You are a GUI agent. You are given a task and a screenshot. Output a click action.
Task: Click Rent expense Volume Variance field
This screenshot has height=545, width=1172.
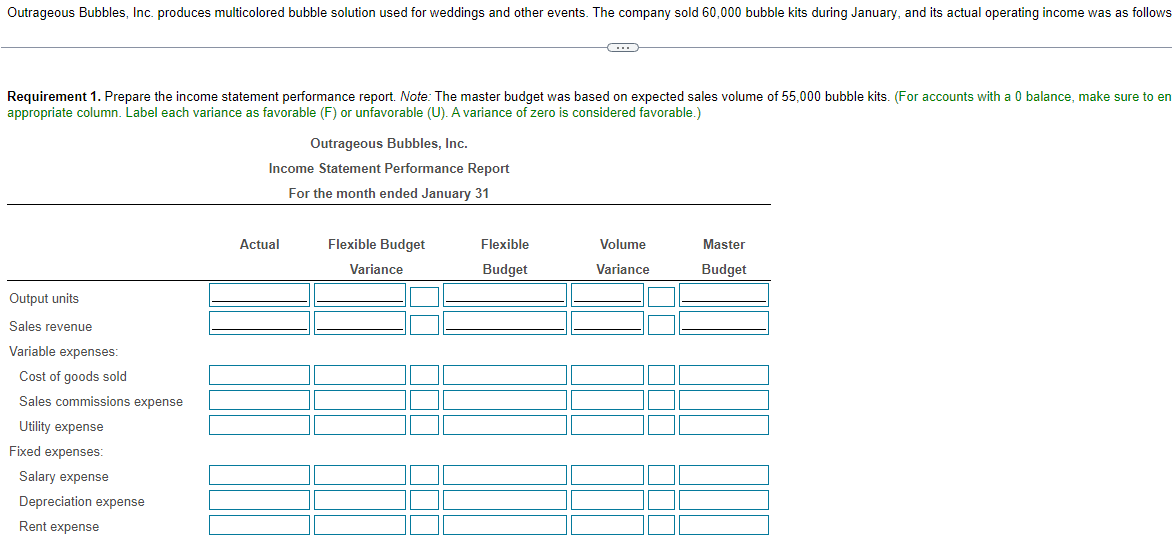point(607,525)
